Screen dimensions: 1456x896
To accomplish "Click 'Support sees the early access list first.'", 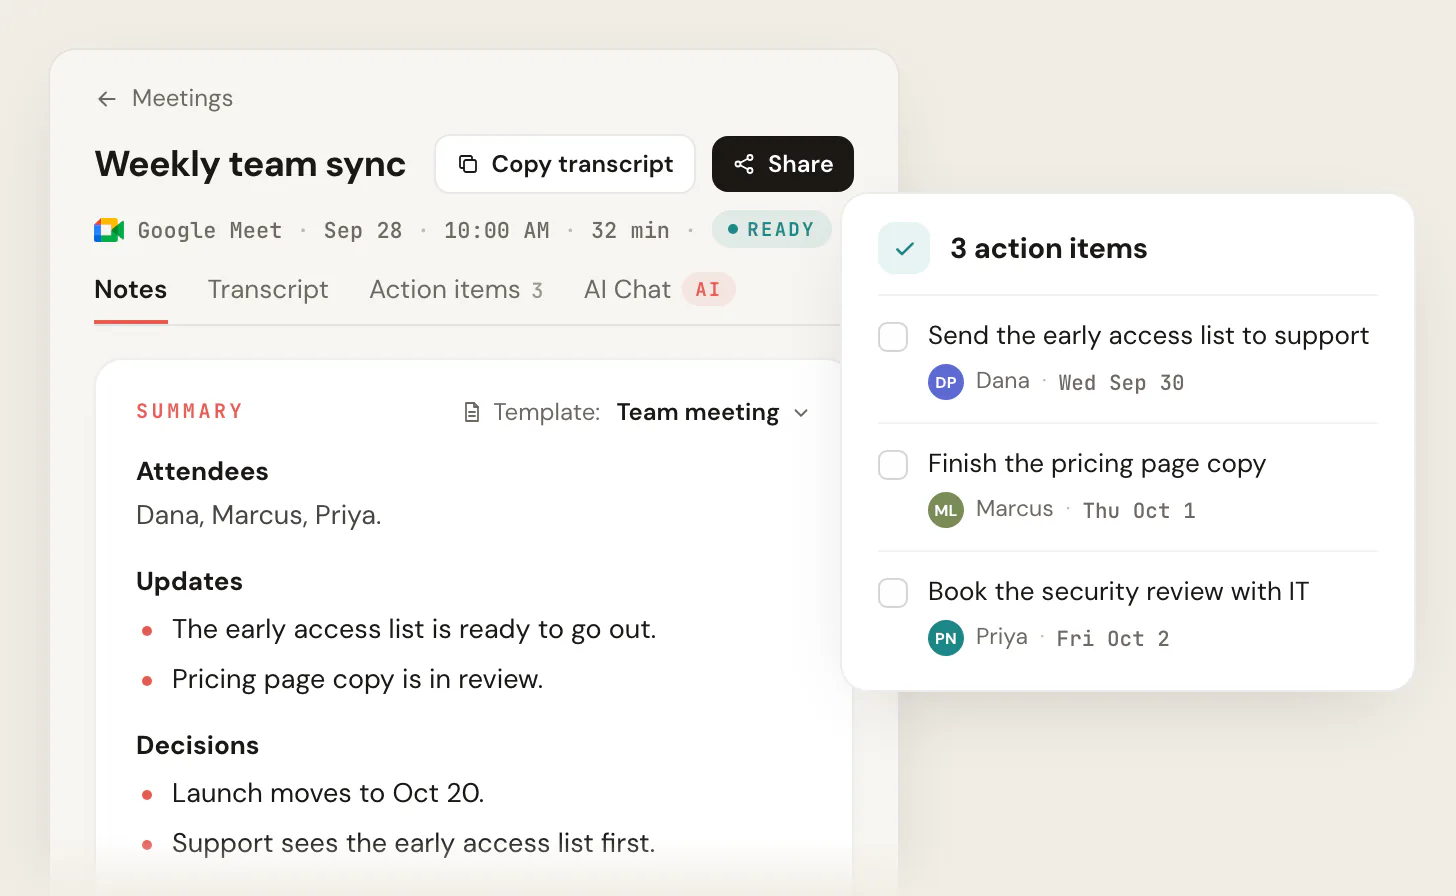I will [414, 843].
